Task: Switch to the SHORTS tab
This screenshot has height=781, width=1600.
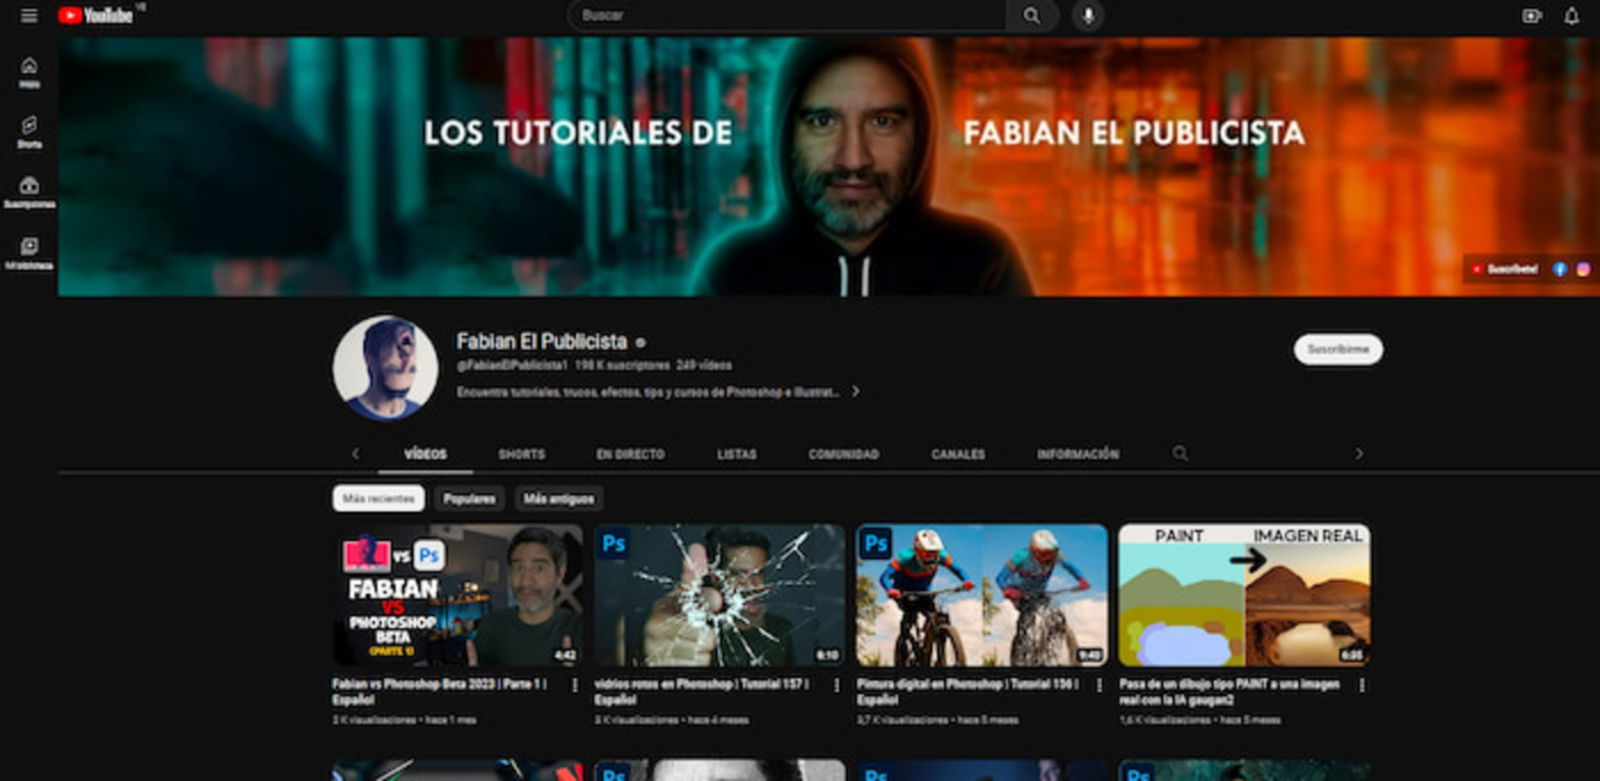Action: point(522,454)
